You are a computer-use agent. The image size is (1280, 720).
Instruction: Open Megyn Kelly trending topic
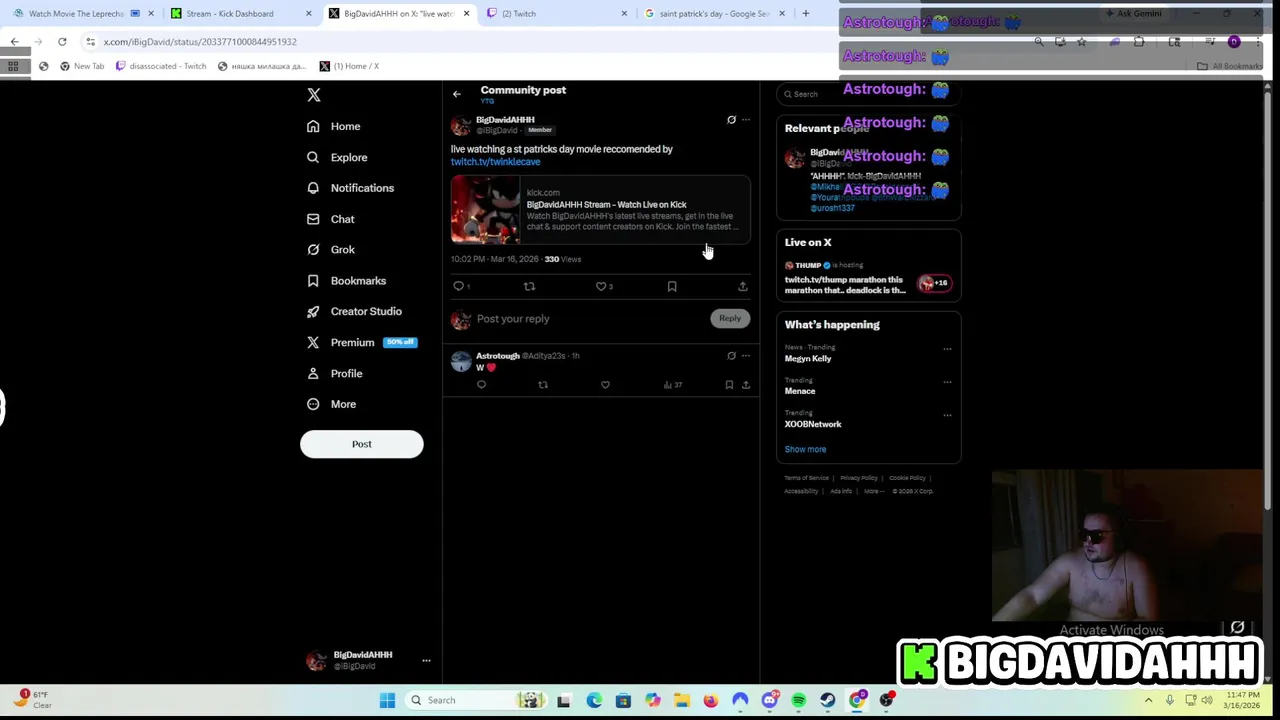(808, 358)
